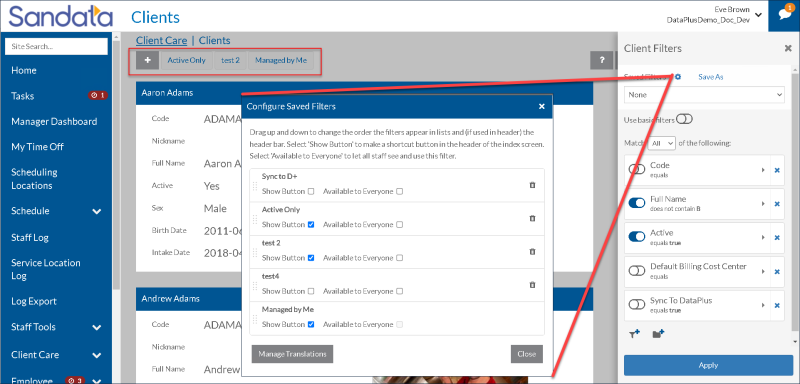Click the Site Search input field
Viewport: 800px width, 384px height.
click(x=57, y=46)
